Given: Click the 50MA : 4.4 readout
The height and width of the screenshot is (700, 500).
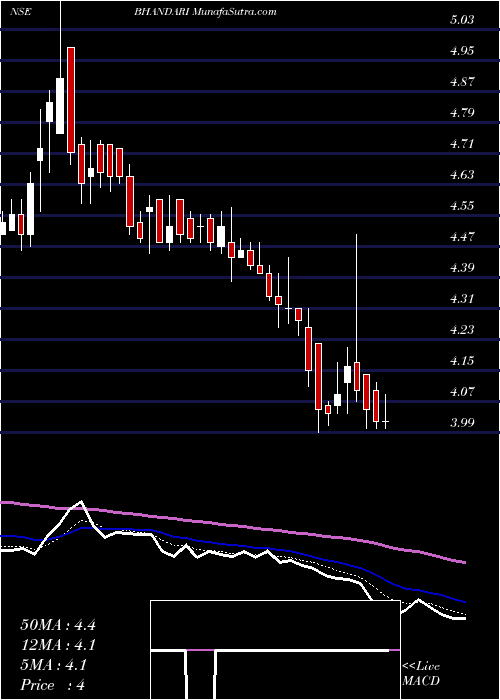Looking at the screenshot, I should (x=58, y=625).
